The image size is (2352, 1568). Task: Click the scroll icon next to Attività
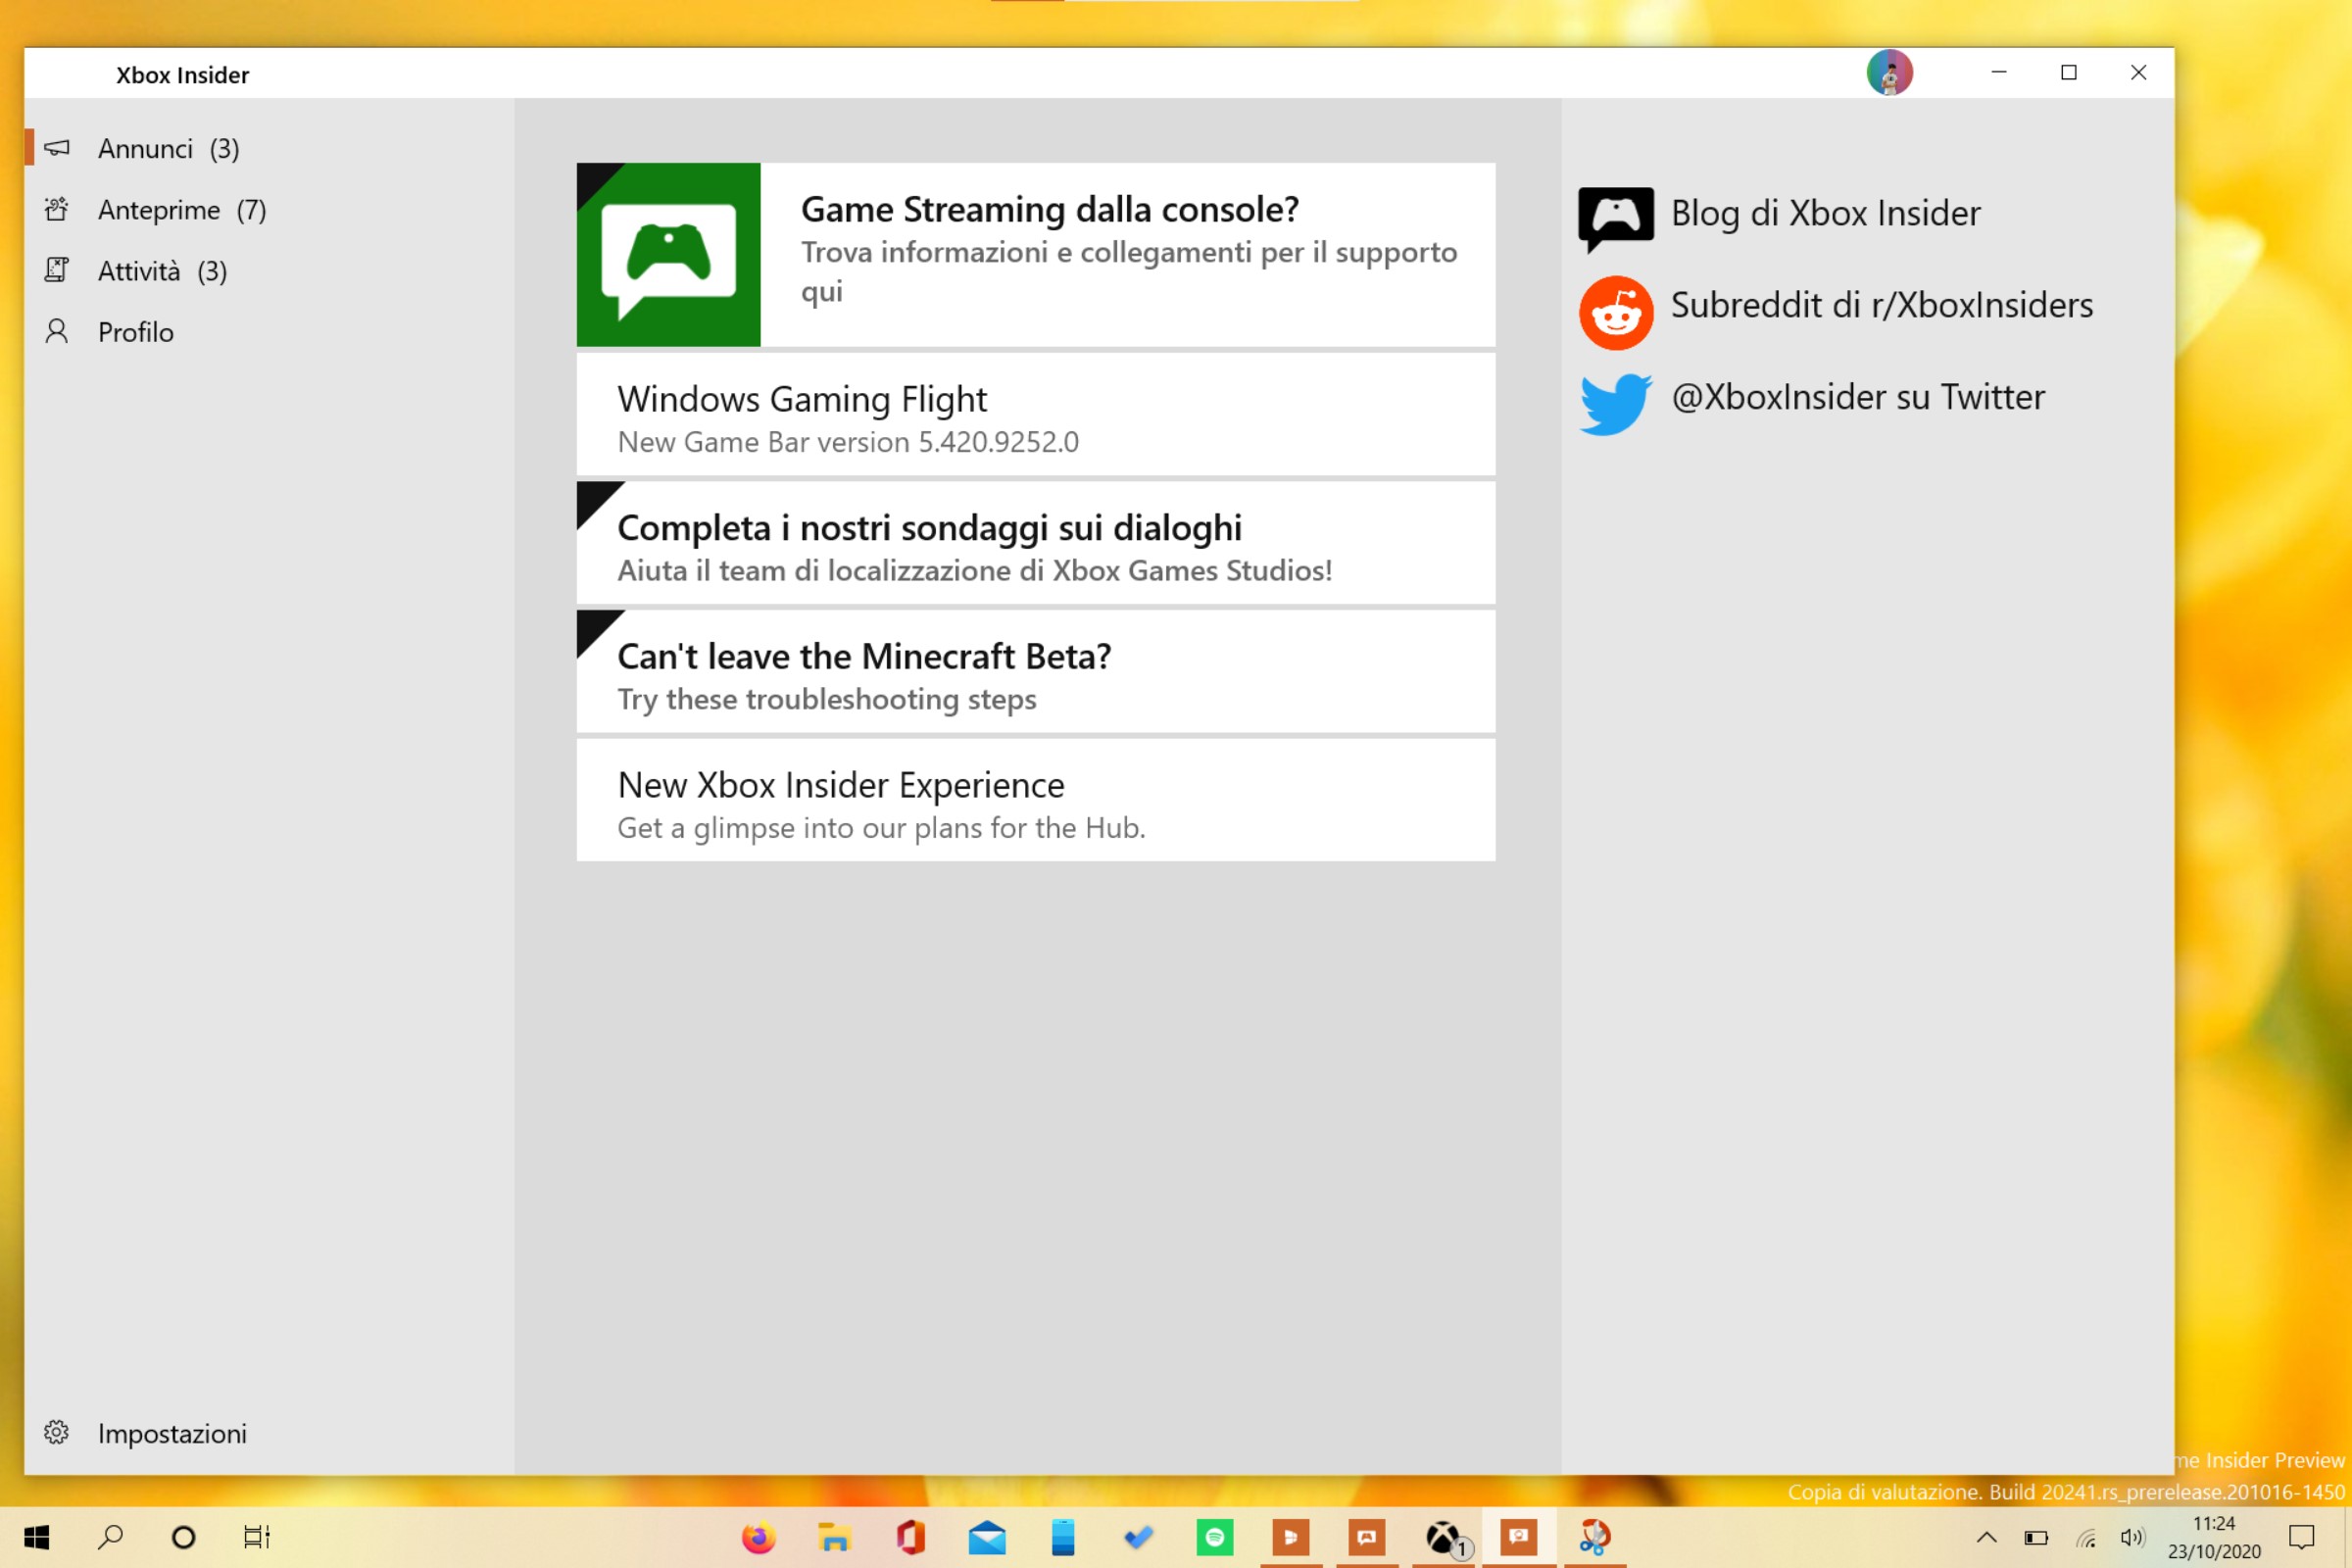coord(57,270)
